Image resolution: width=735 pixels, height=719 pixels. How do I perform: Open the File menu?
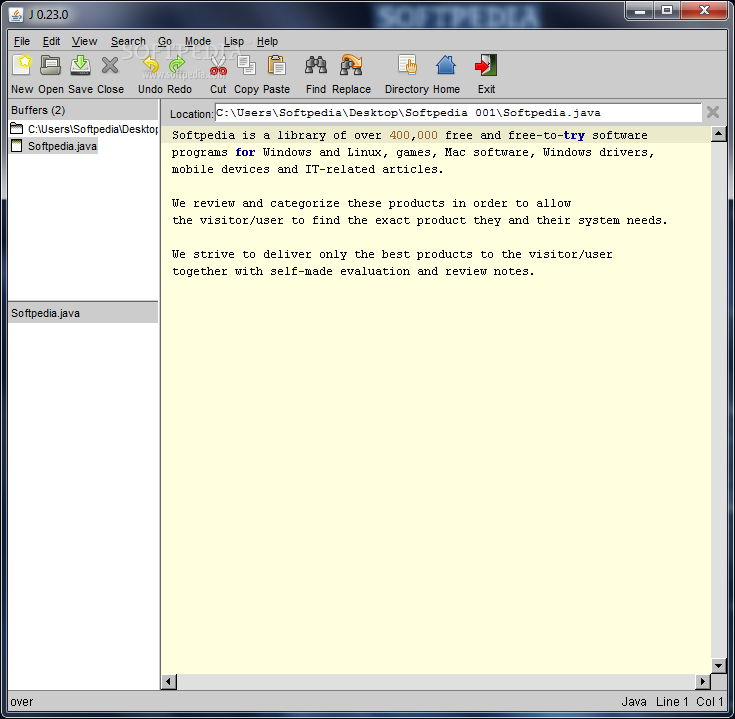point(22,41)
